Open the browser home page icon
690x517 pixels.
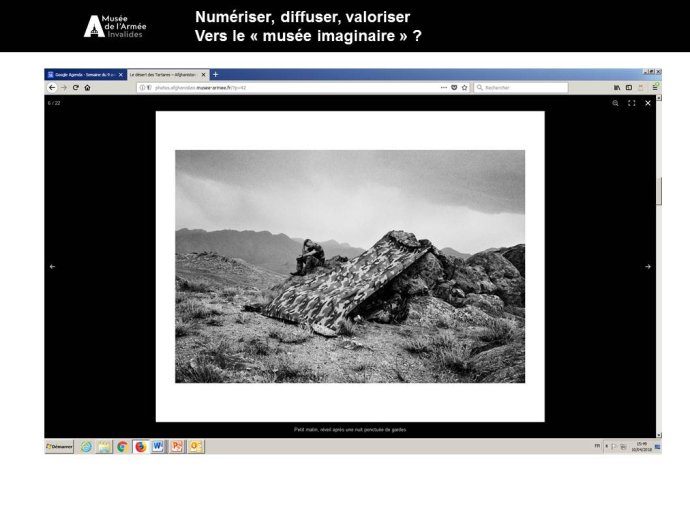point(88,88)
